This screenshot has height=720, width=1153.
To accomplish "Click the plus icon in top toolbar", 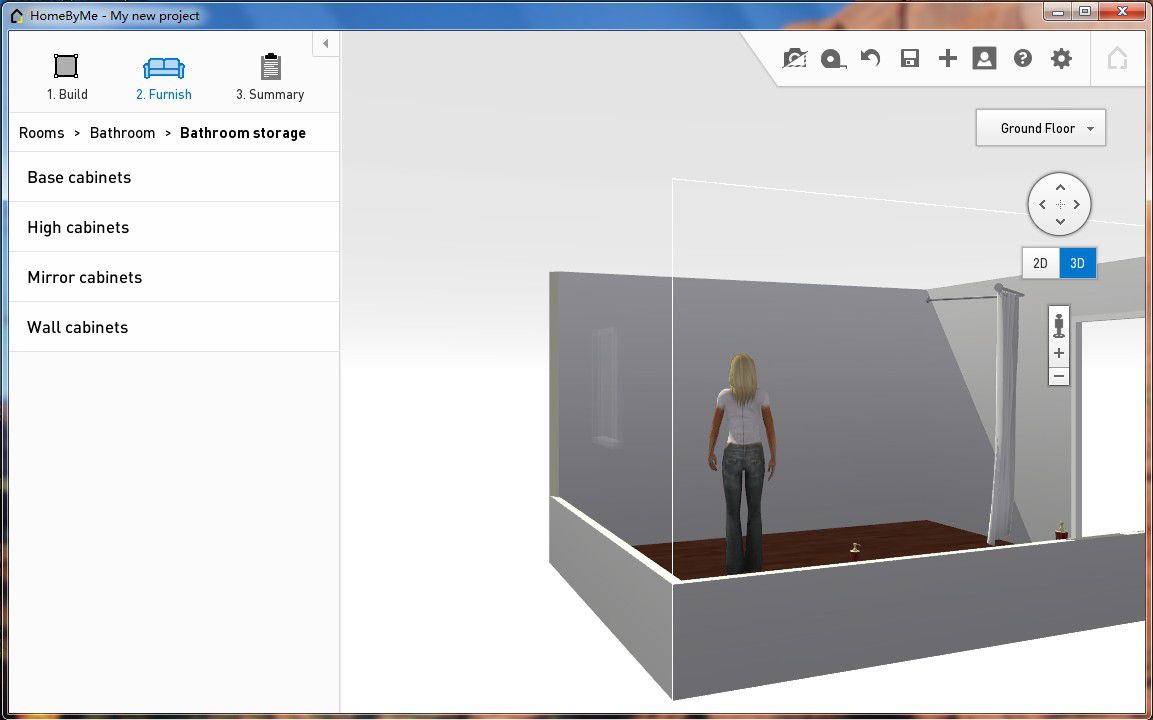I will coord(947,59).
